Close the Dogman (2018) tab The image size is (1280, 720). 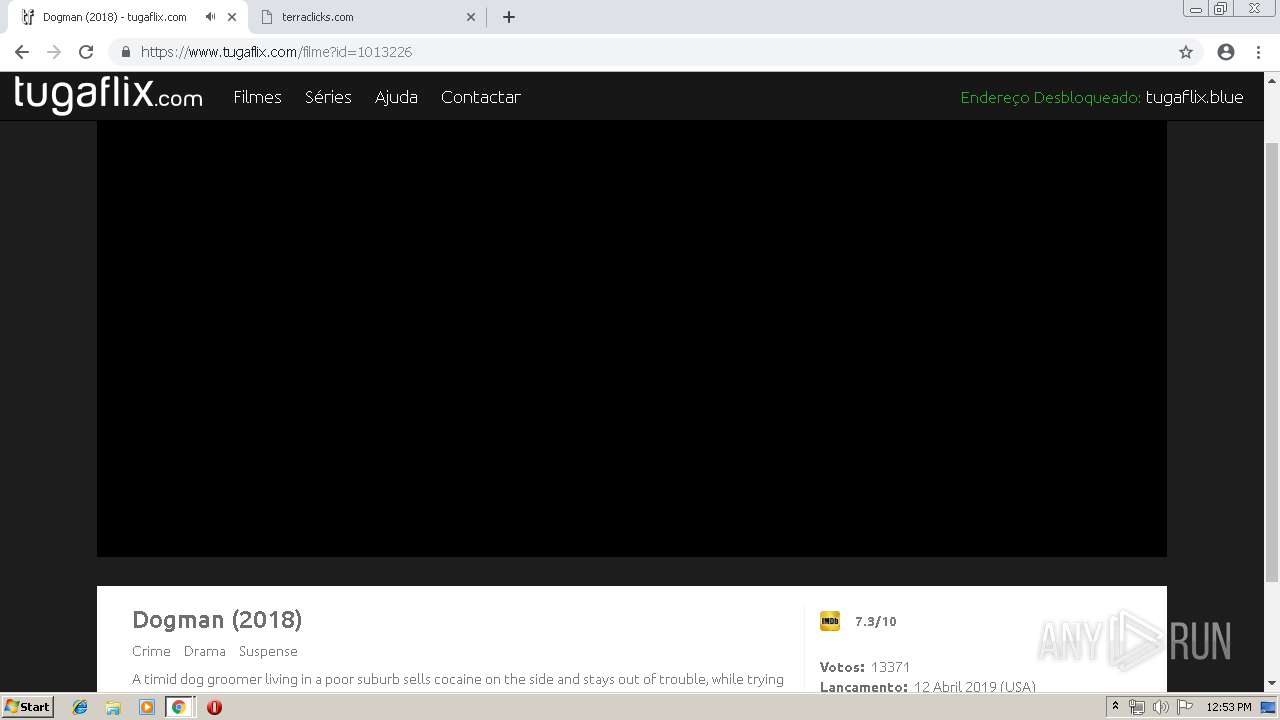pos(232,17)
